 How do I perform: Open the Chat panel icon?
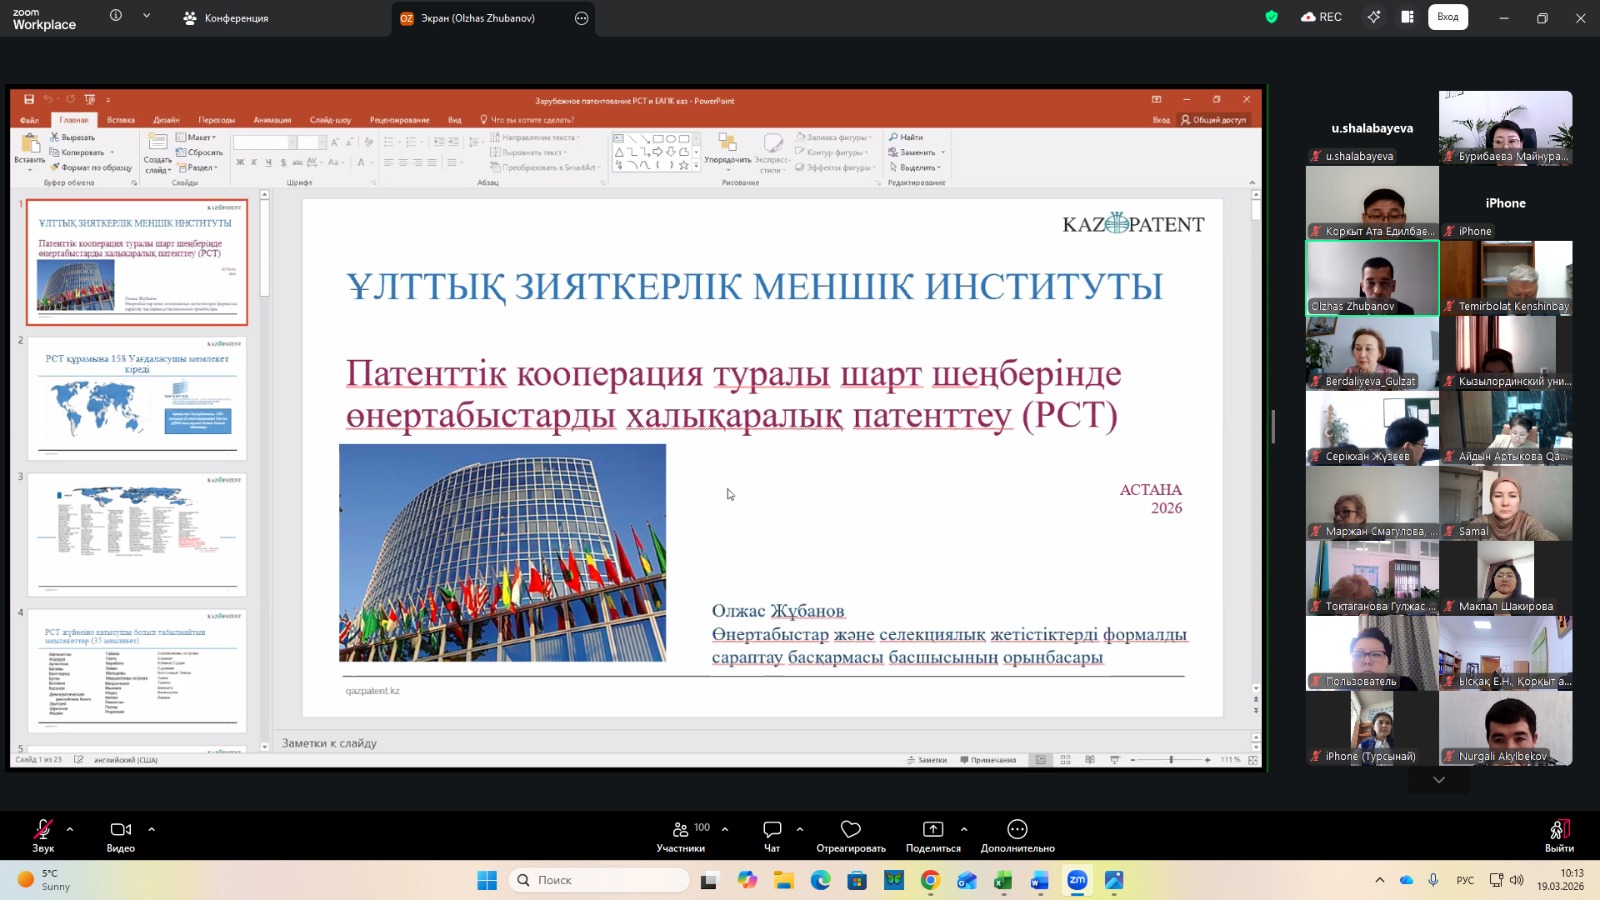[771, 830]
